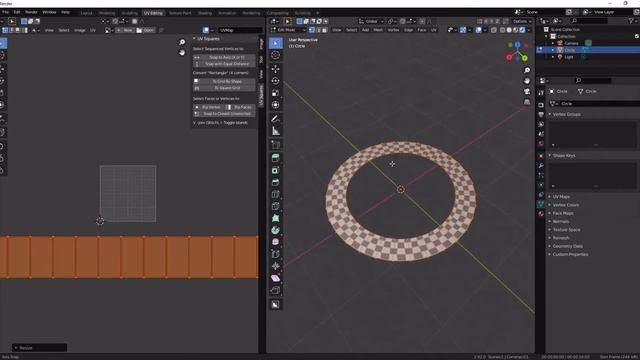This screenshot has width=640, height=360.
Task: Expand the Vertex Colors panel
Action: pyautogui.click(x=549, y=205)
